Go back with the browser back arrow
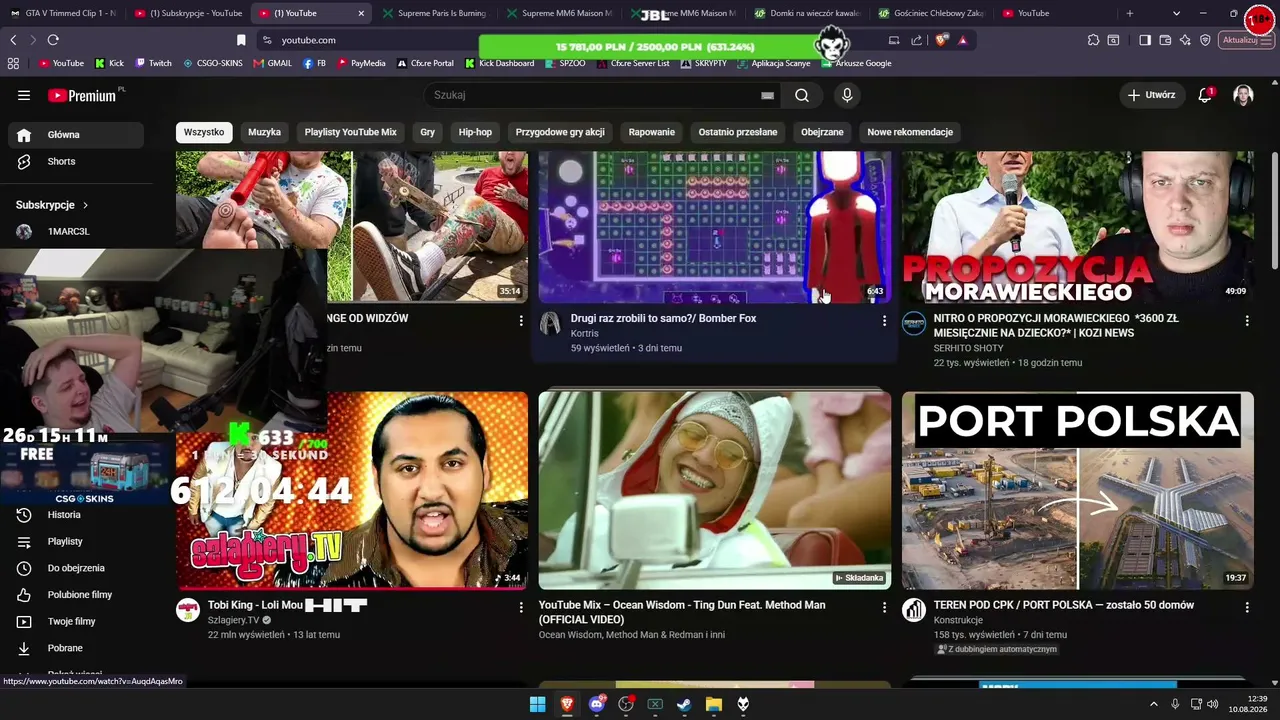This screenshot has height=720, width=1280. pyautogui.click(x=13, y=40)
